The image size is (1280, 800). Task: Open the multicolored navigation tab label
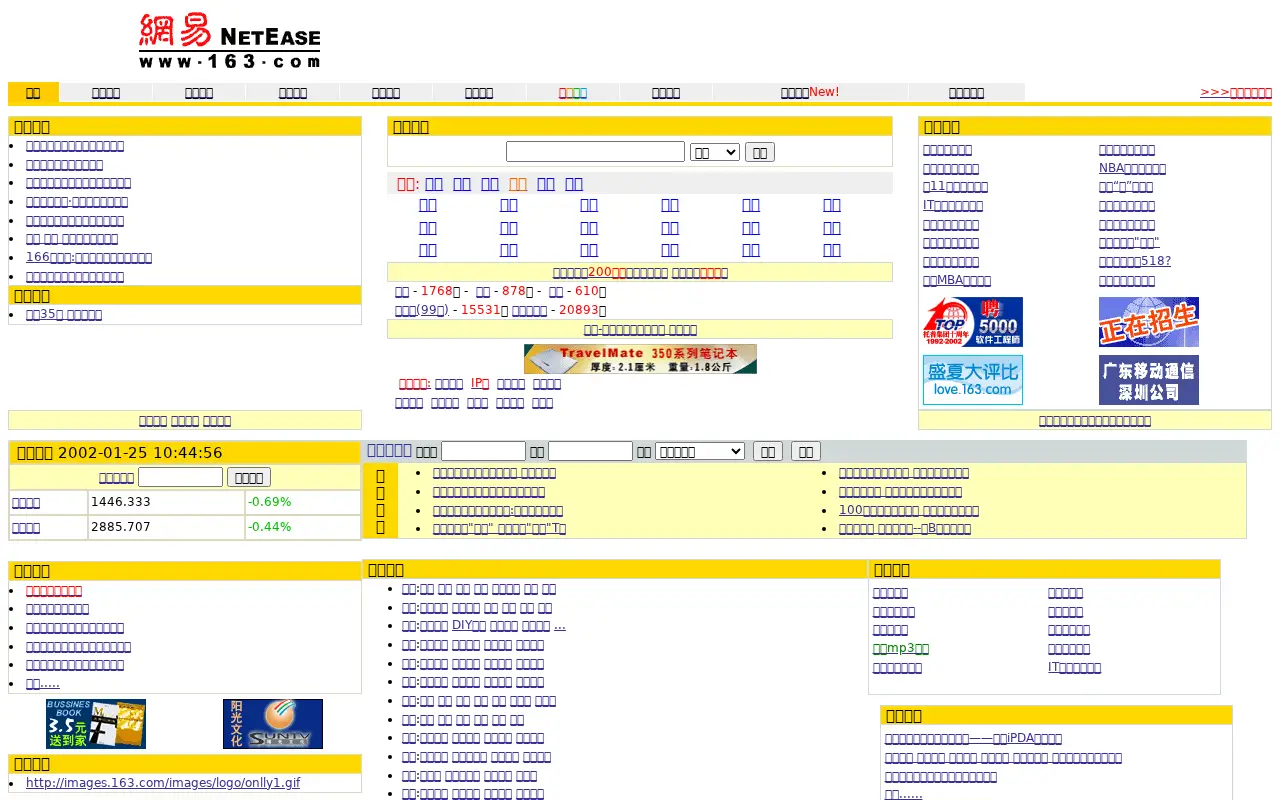[x=573, y=93]
